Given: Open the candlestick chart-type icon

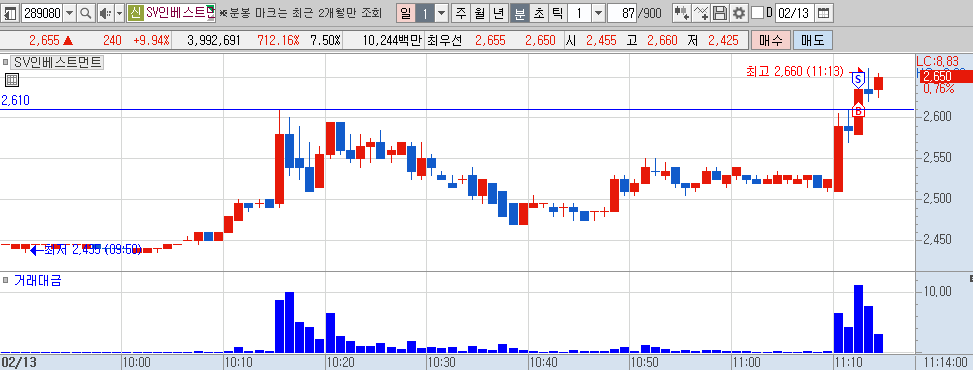Looking at the screenshot, I should click(682, 12).
